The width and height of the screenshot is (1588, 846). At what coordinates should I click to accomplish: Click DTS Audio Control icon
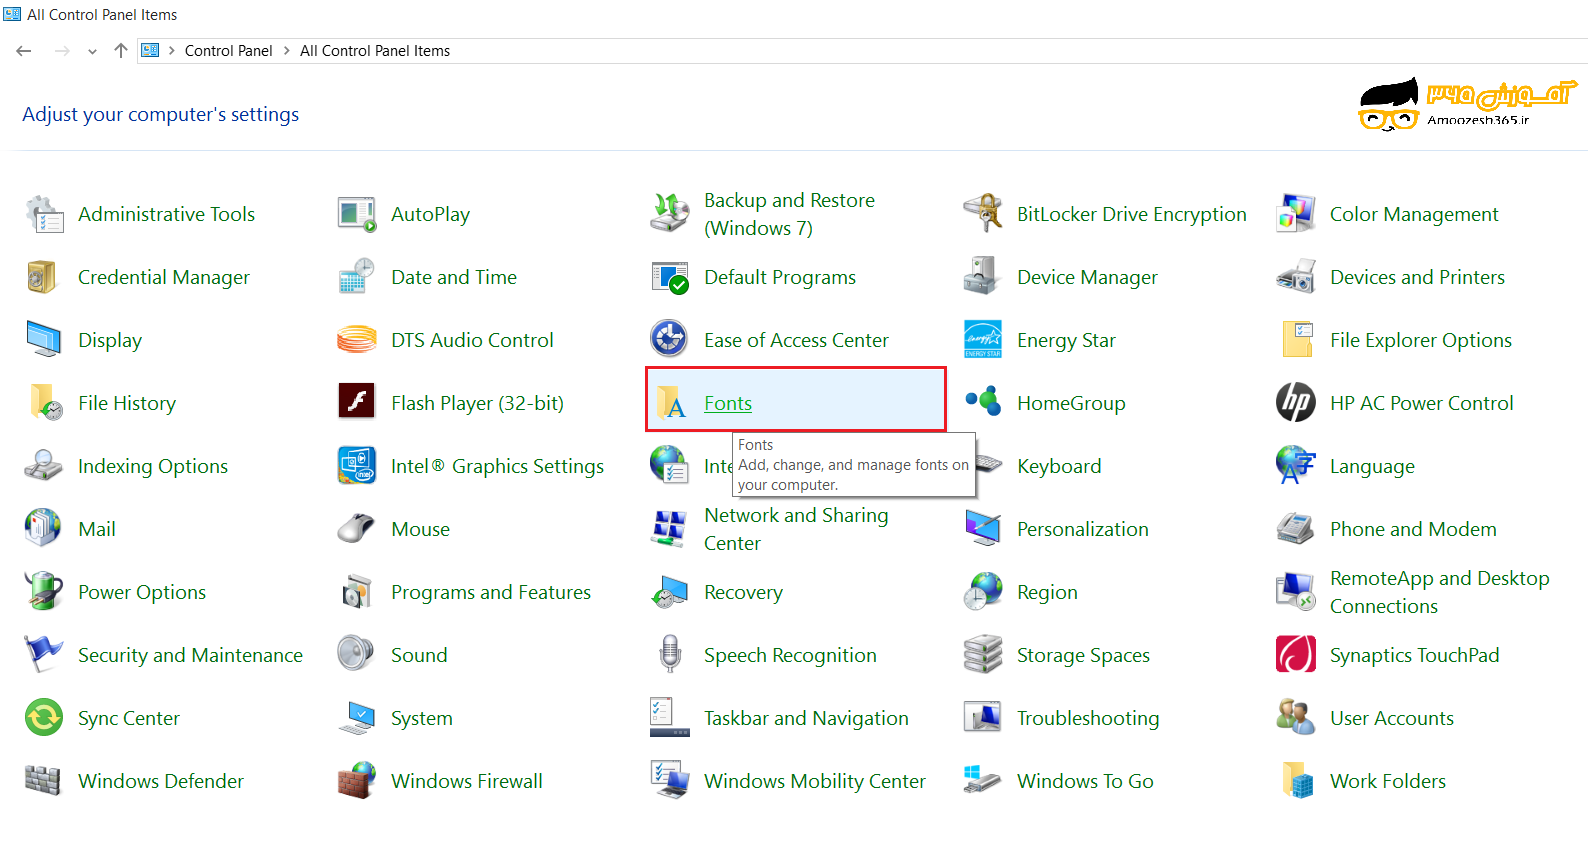coord(357,340)
